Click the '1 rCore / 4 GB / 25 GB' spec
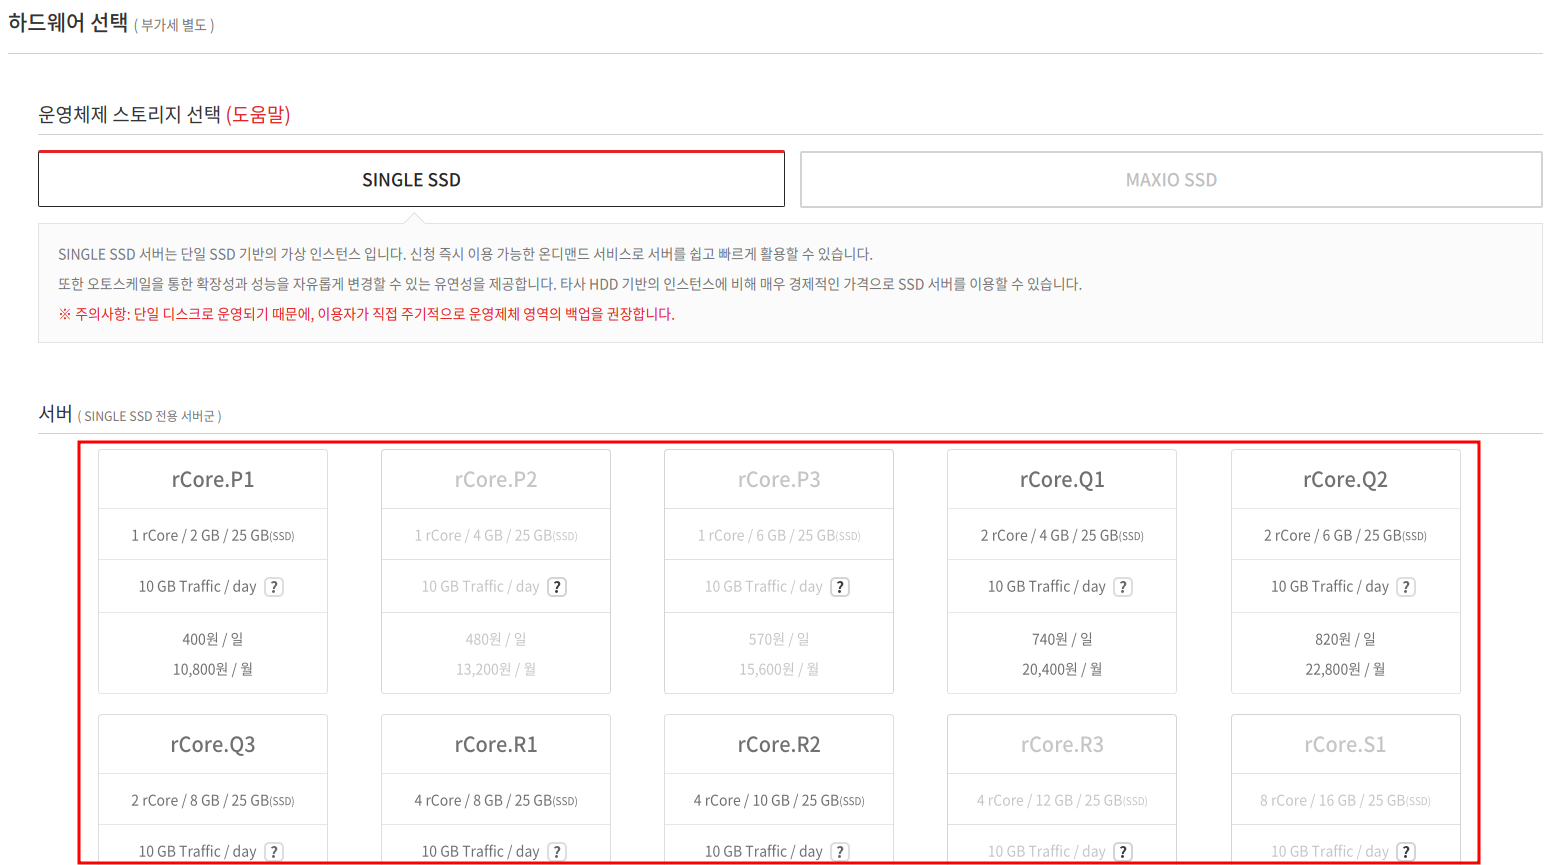This screenshot has width=1559, height=865. click(x=496, y=536)
